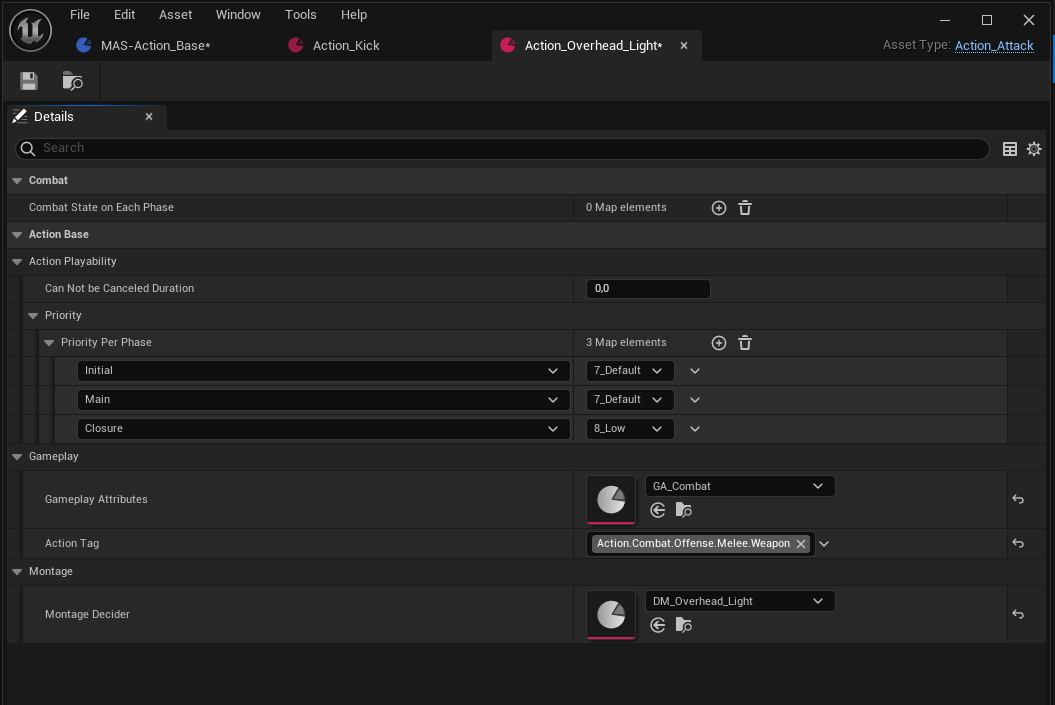
Task: Browse to DM_Overhead_Light with magnifier folder icon
Action: click(x=684, y=625)
